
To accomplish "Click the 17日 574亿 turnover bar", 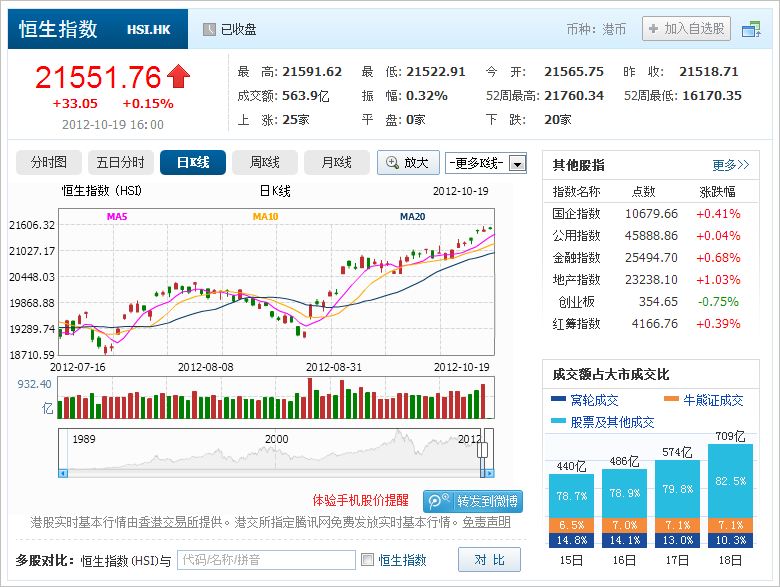I will tap(677, 503).
